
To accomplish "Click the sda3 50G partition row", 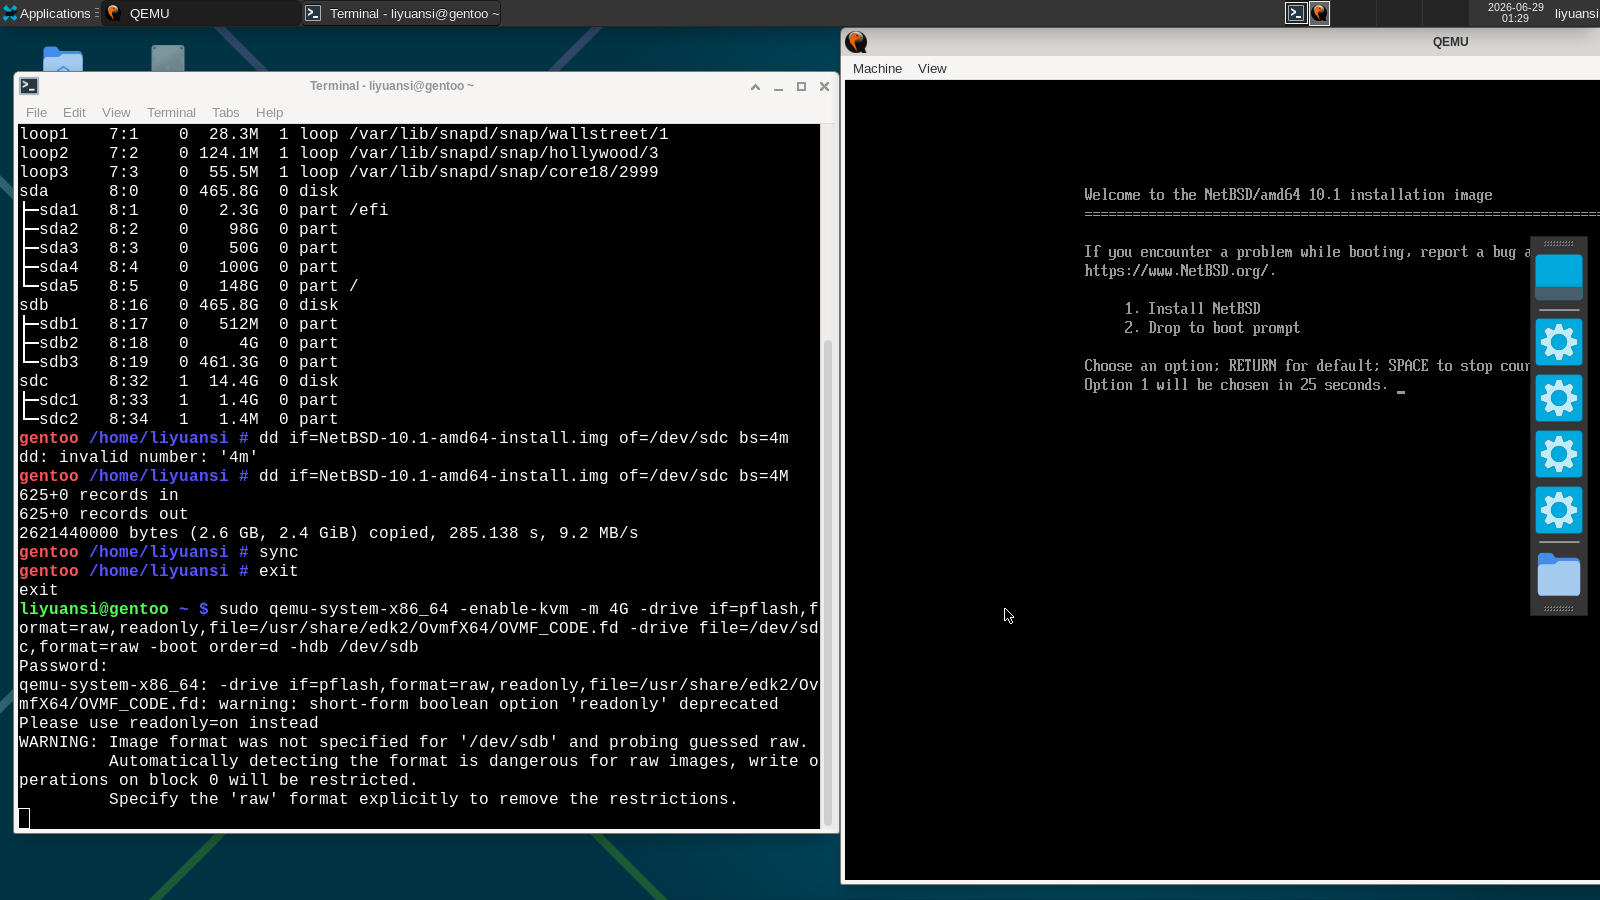I will 179,248.
